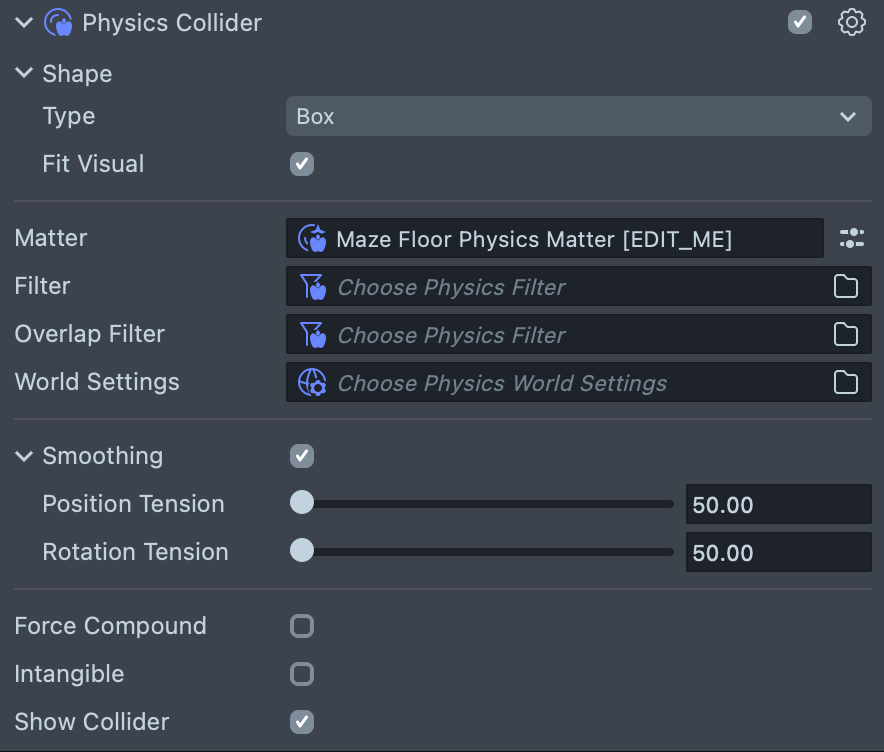The image size is (884, 752).
Task: Collapse the Physics Collider section
Action: point(24,23)
